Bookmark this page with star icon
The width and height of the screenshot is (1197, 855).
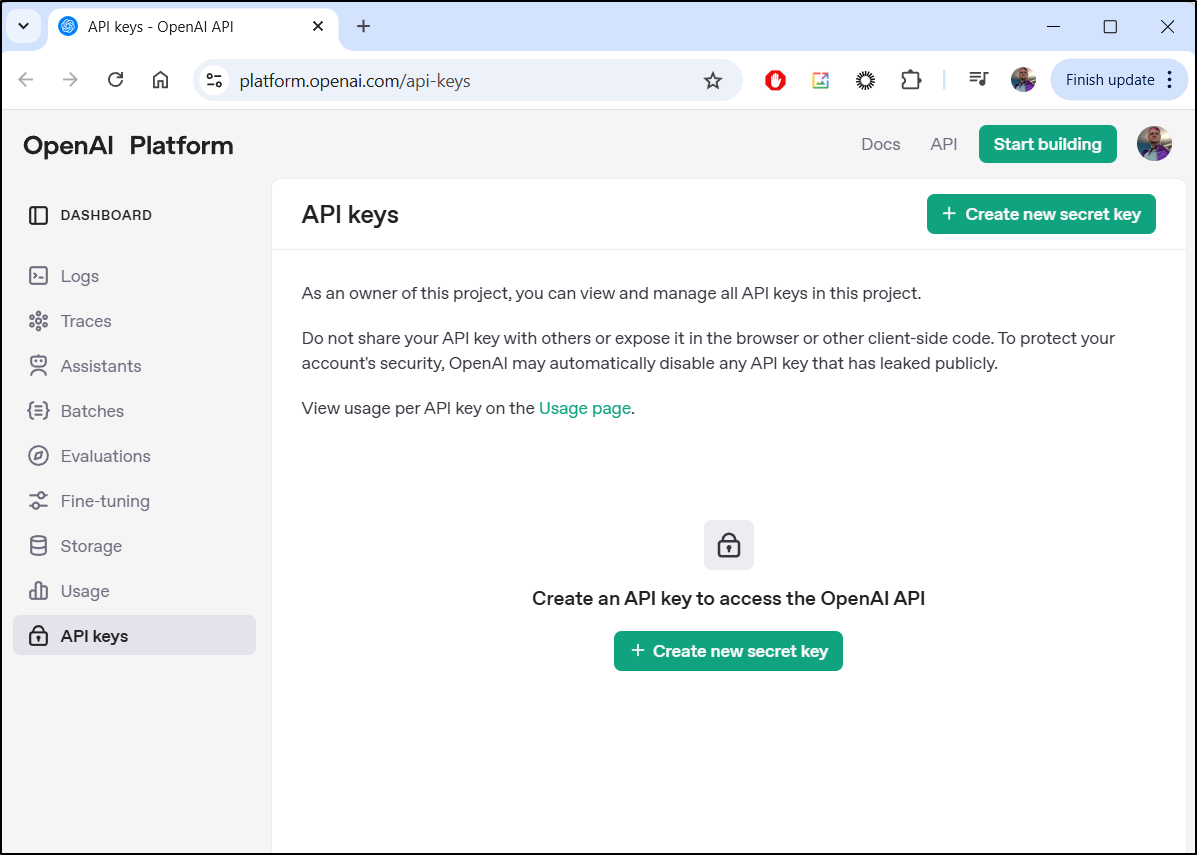[x=712, y=81]
